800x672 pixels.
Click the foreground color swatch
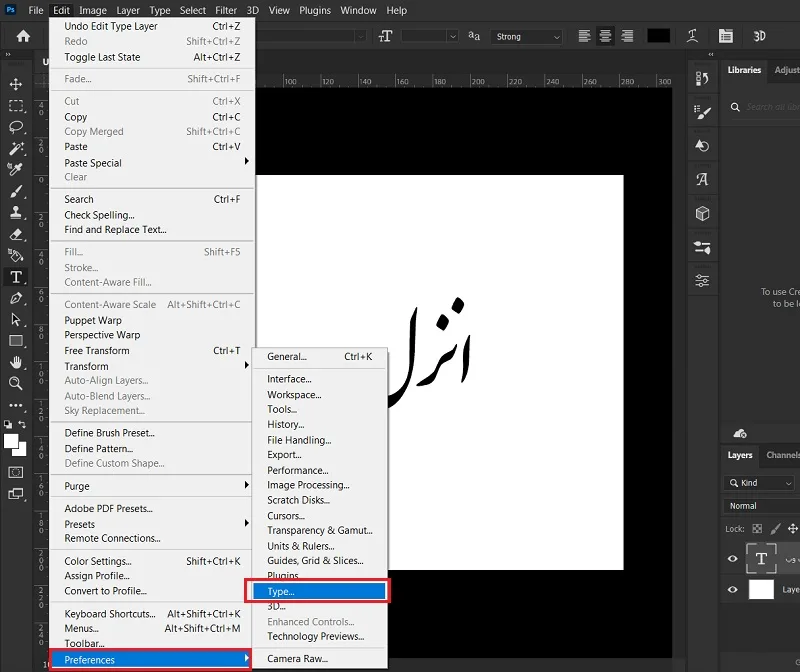pos(11,441)
